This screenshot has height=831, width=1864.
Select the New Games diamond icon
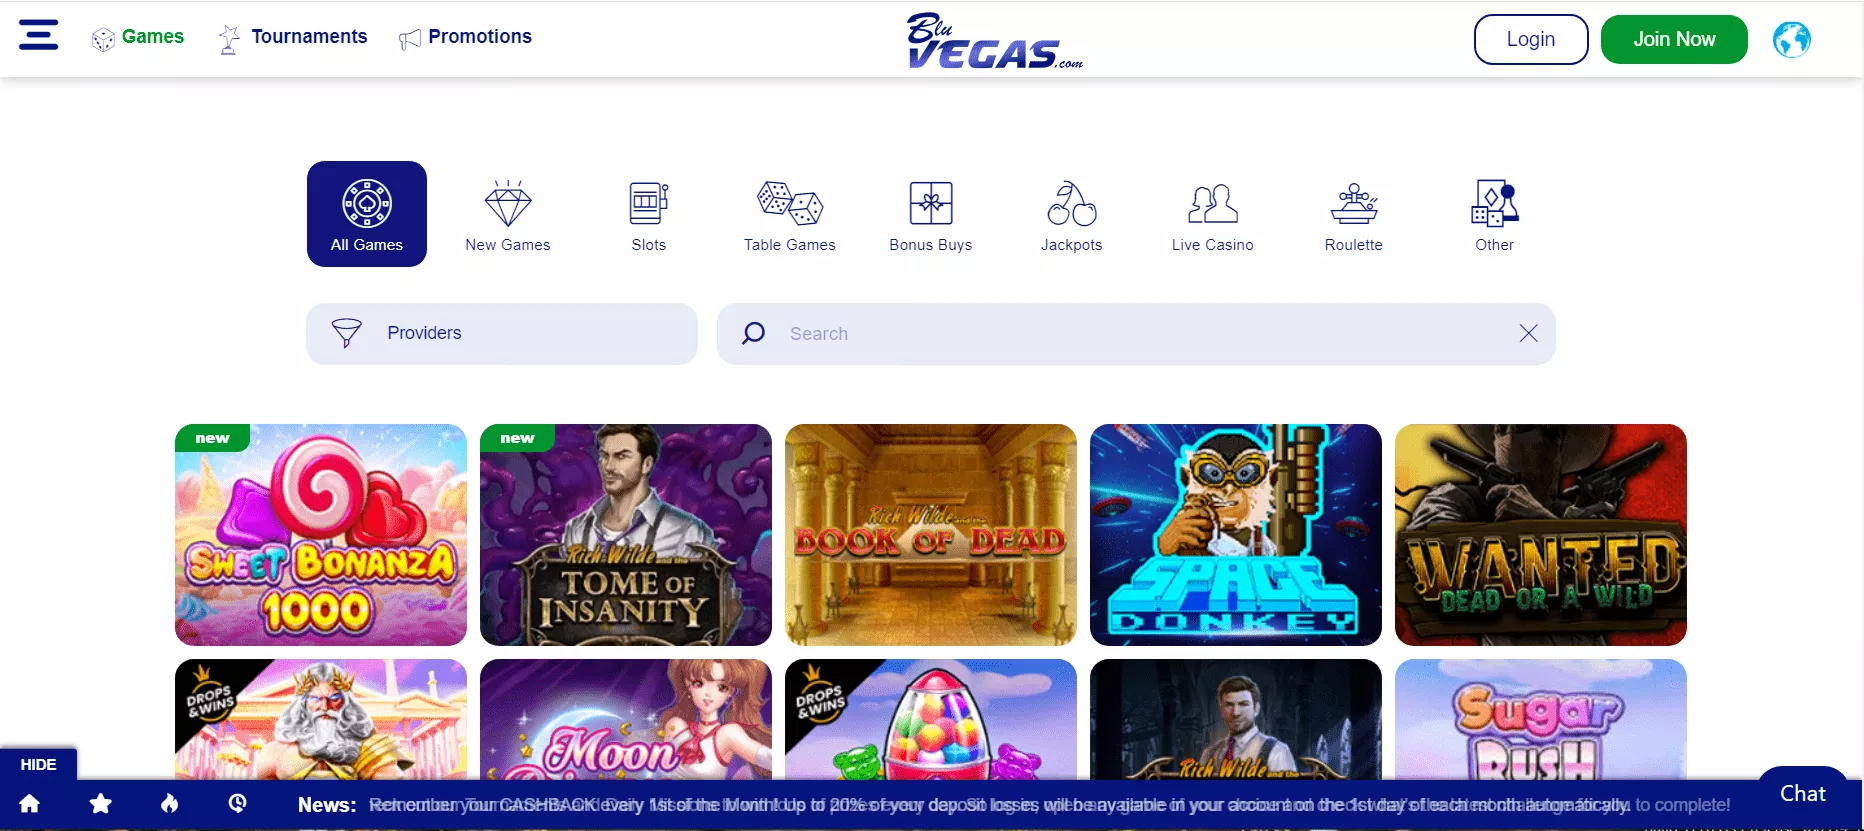coord(508,203)
